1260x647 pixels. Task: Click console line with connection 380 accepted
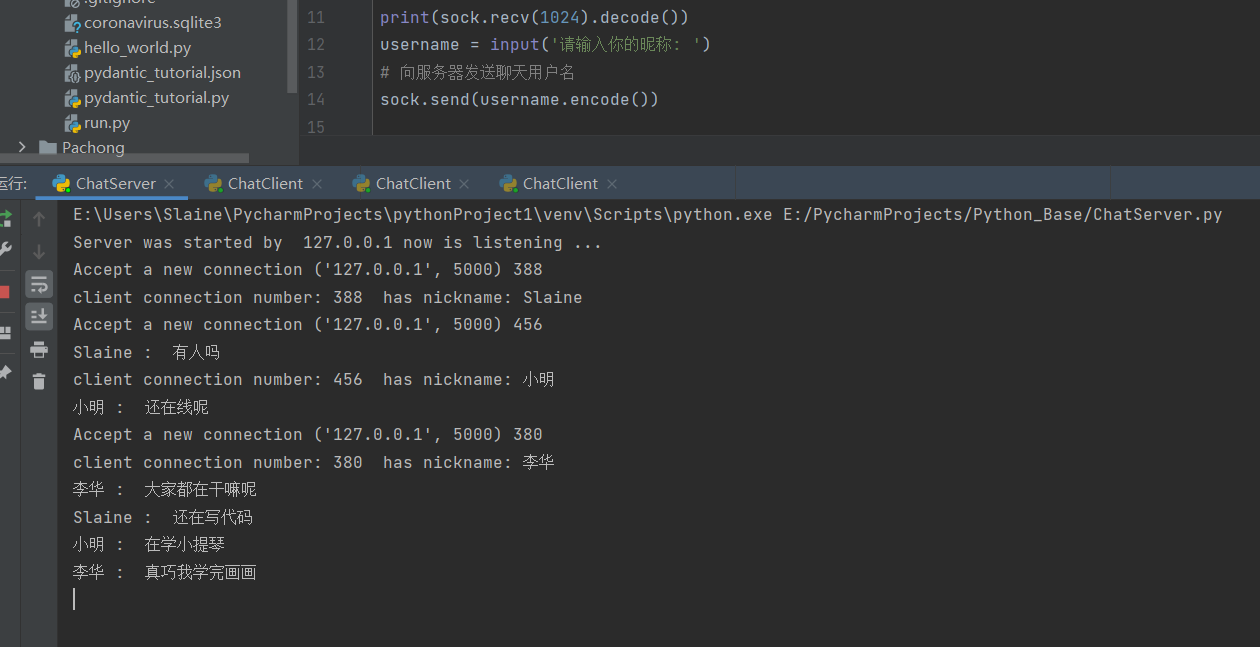pyautogui.click(x=308, y=434)
